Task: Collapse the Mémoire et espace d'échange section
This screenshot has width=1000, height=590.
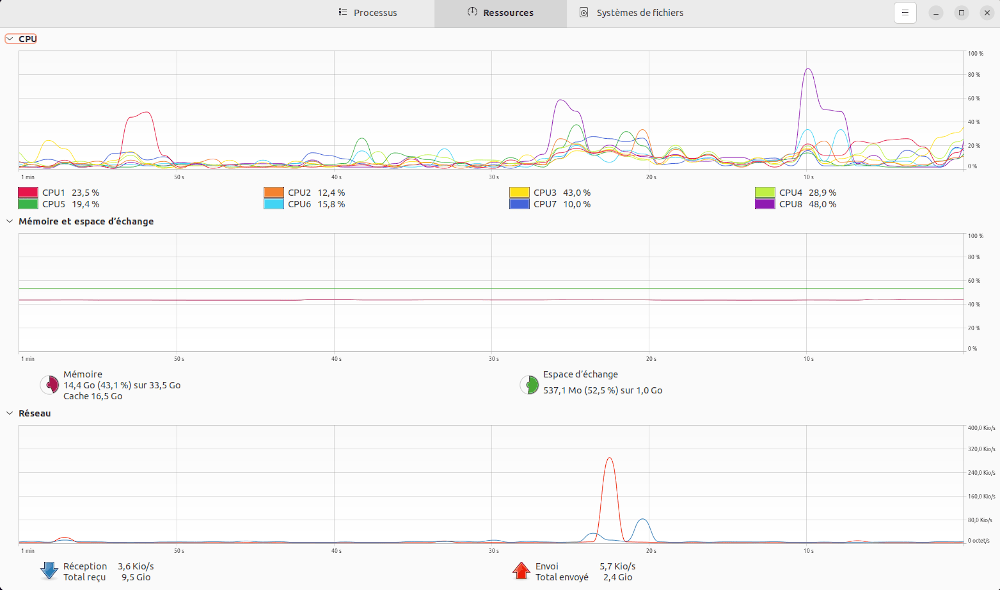Action: [10, 221]
